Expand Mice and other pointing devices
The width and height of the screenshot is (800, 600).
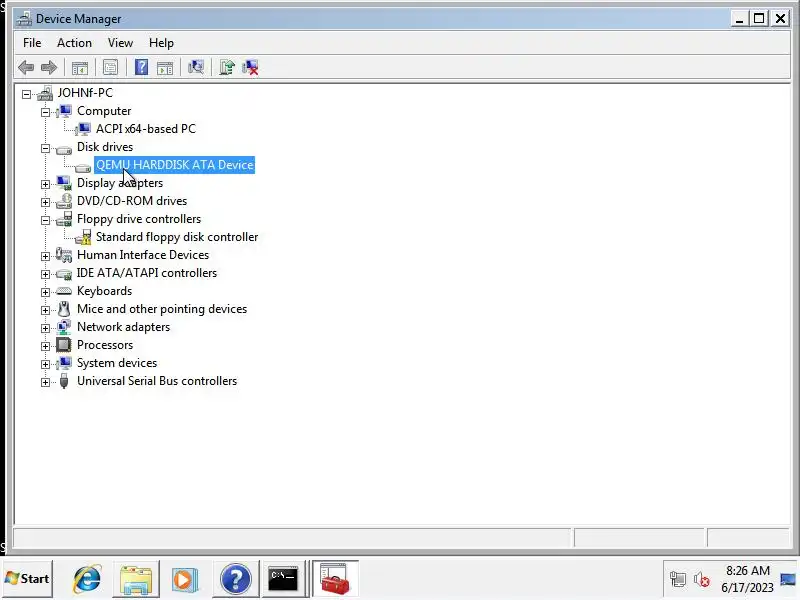[x=45, y=310]
